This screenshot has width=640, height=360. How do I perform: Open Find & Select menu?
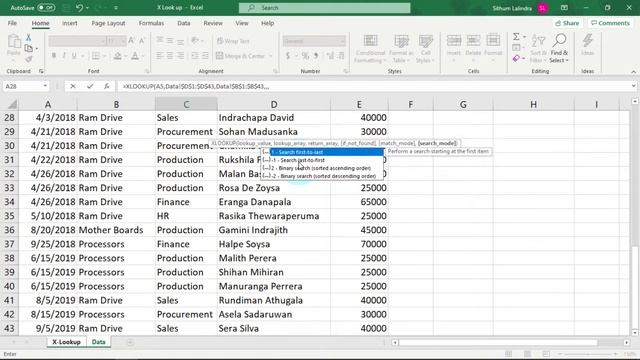559,49
